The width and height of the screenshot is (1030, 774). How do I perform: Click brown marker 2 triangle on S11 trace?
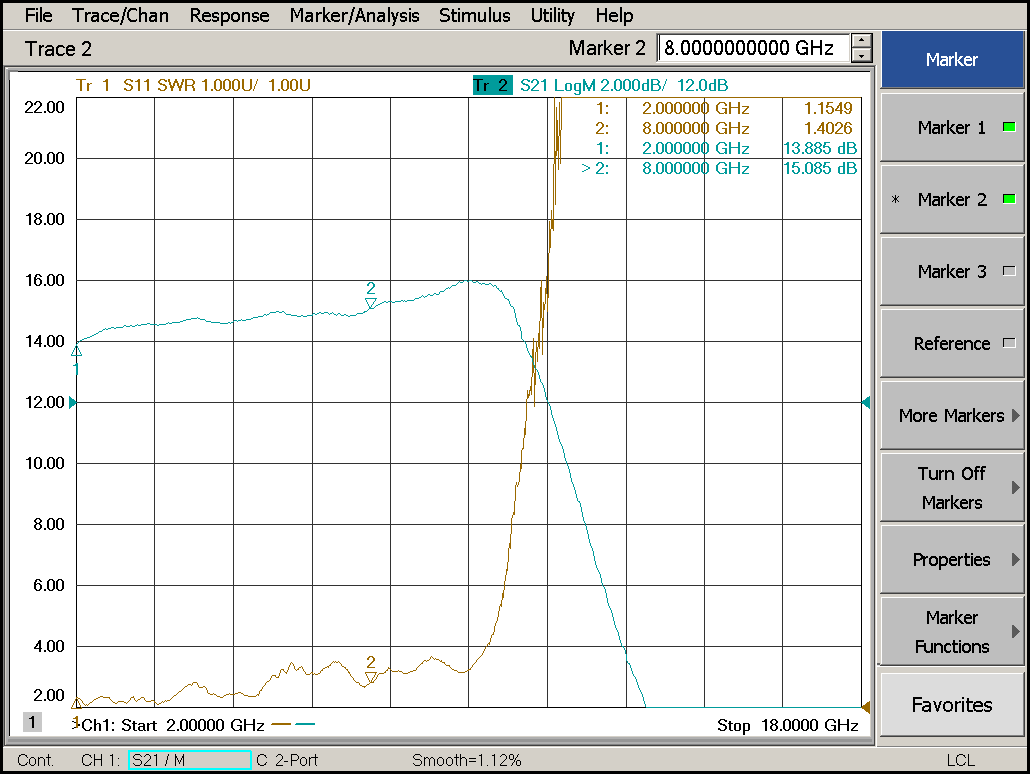tap(370, 677)
